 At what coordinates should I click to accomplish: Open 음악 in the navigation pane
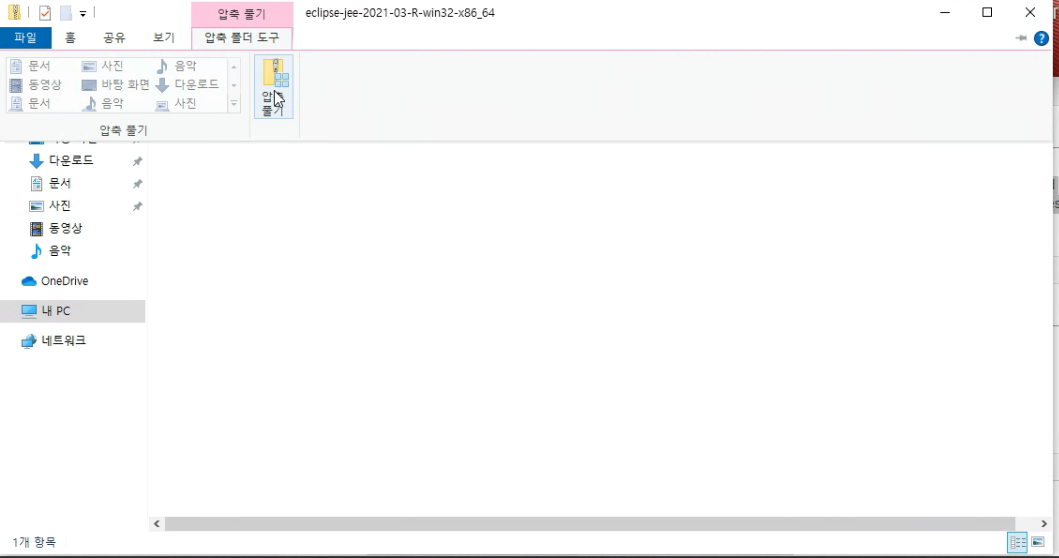[x=59, y=251]
